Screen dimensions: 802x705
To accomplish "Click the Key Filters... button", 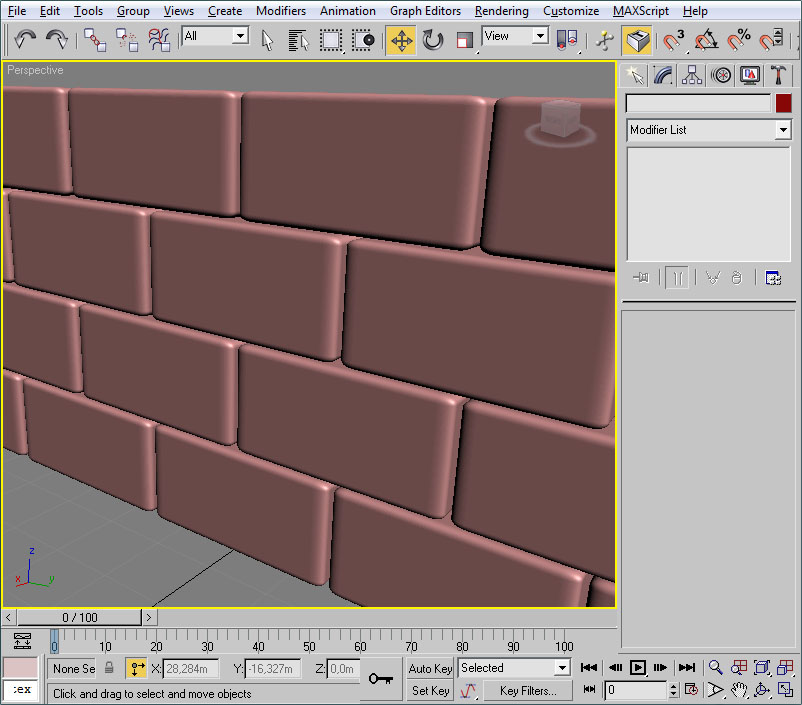I will 527,691.
